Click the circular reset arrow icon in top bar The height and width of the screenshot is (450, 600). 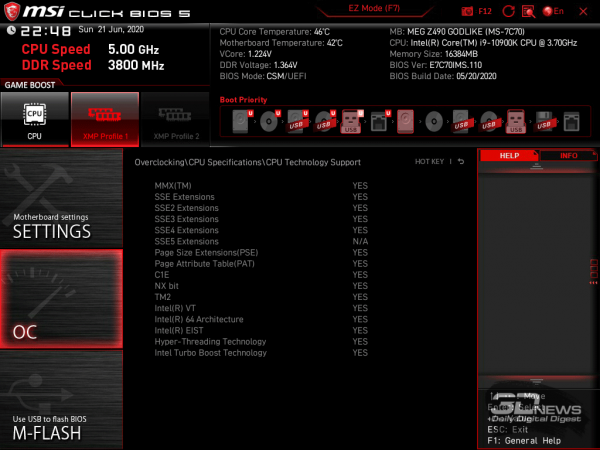coord(510,11)
